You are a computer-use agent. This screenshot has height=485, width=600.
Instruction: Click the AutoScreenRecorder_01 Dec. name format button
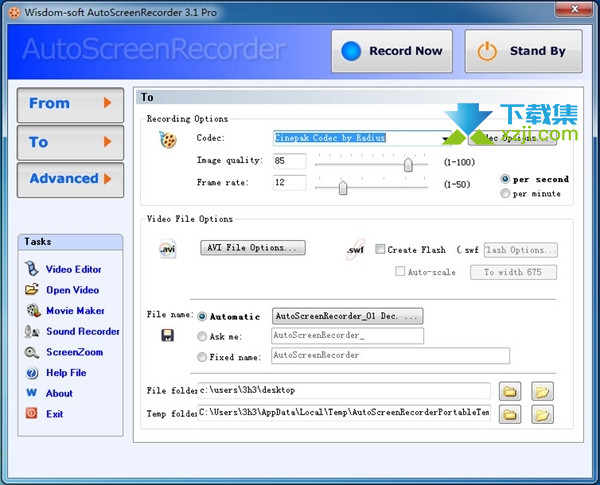point(347,316)
